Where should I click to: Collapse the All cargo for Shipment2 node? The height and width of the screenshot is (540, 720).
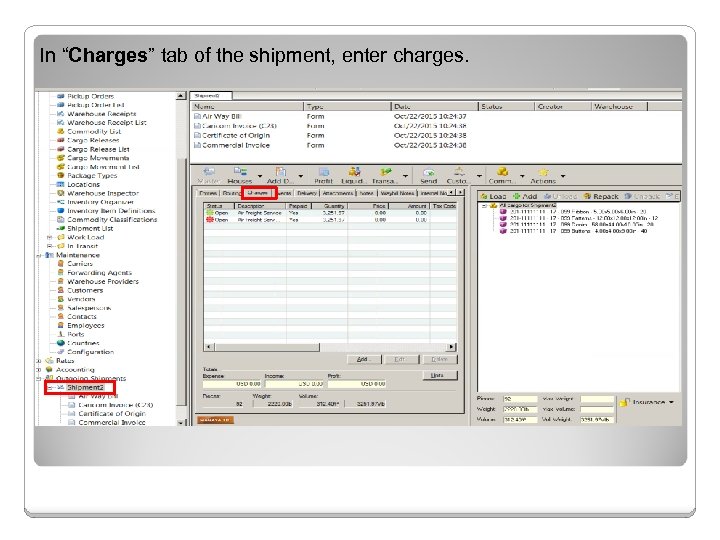click(x=484, y=206)
